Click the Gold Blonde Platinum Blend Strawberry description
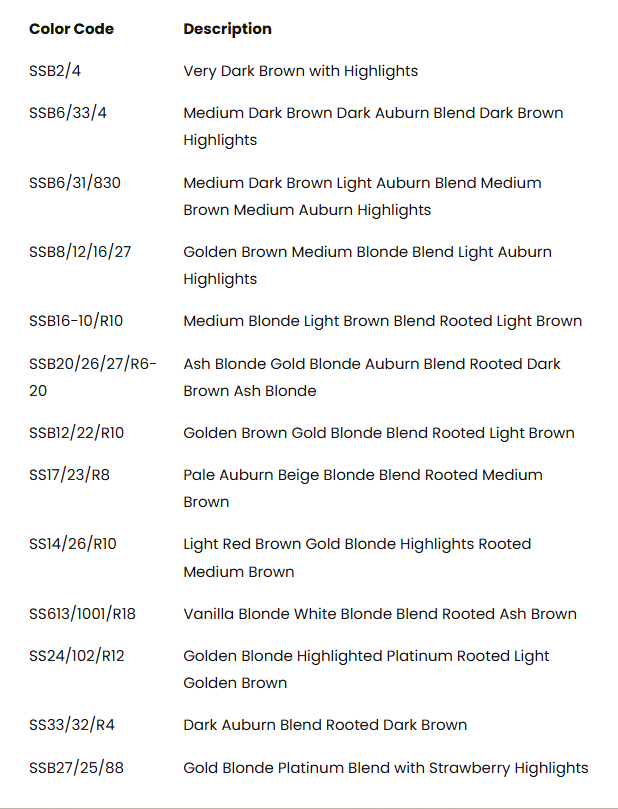 (385, 768)
